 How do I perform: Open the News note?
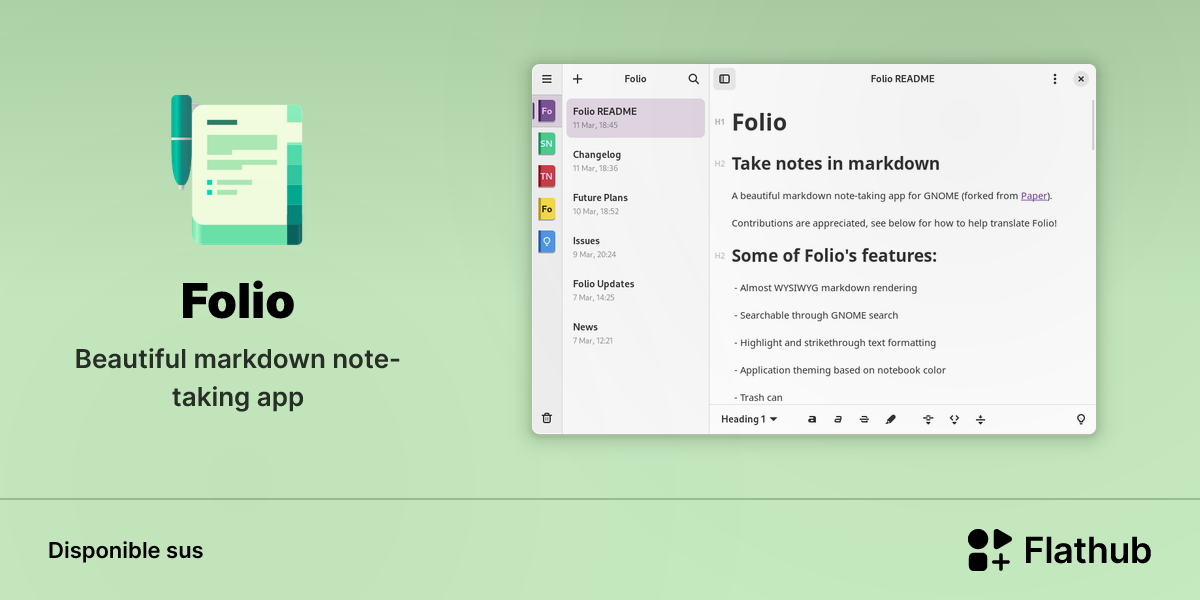tap(635, 333)
